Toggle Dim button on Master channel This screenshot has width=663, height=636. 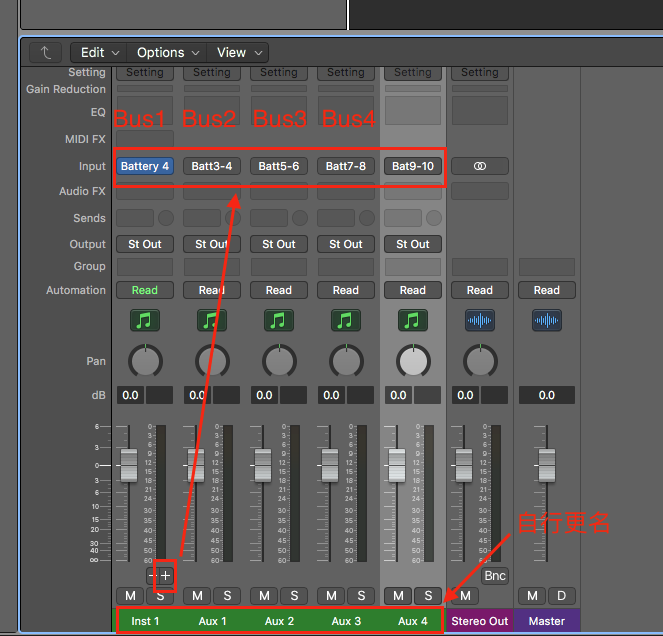click(562, 596)
